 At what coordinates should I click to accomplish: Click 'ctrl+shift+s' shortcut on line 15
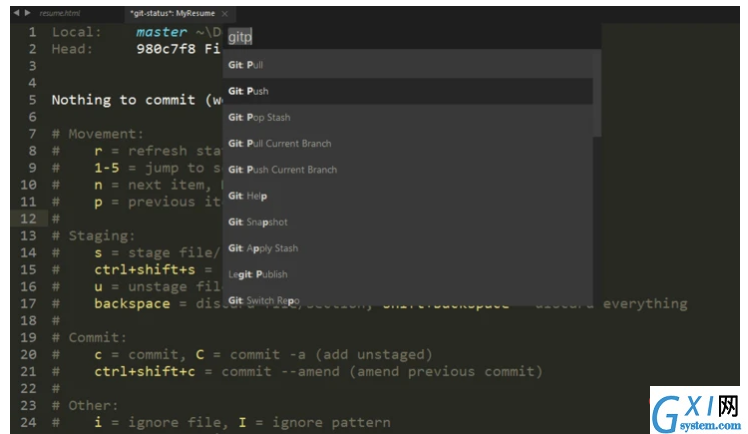point(145,270)
